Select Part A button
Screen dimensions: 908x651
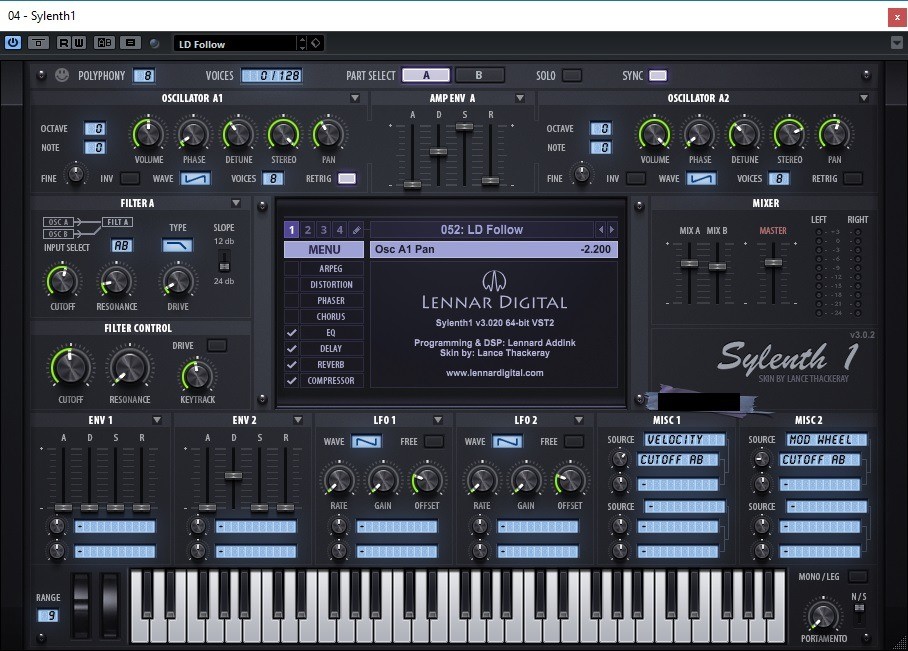[x=426, y=75]
